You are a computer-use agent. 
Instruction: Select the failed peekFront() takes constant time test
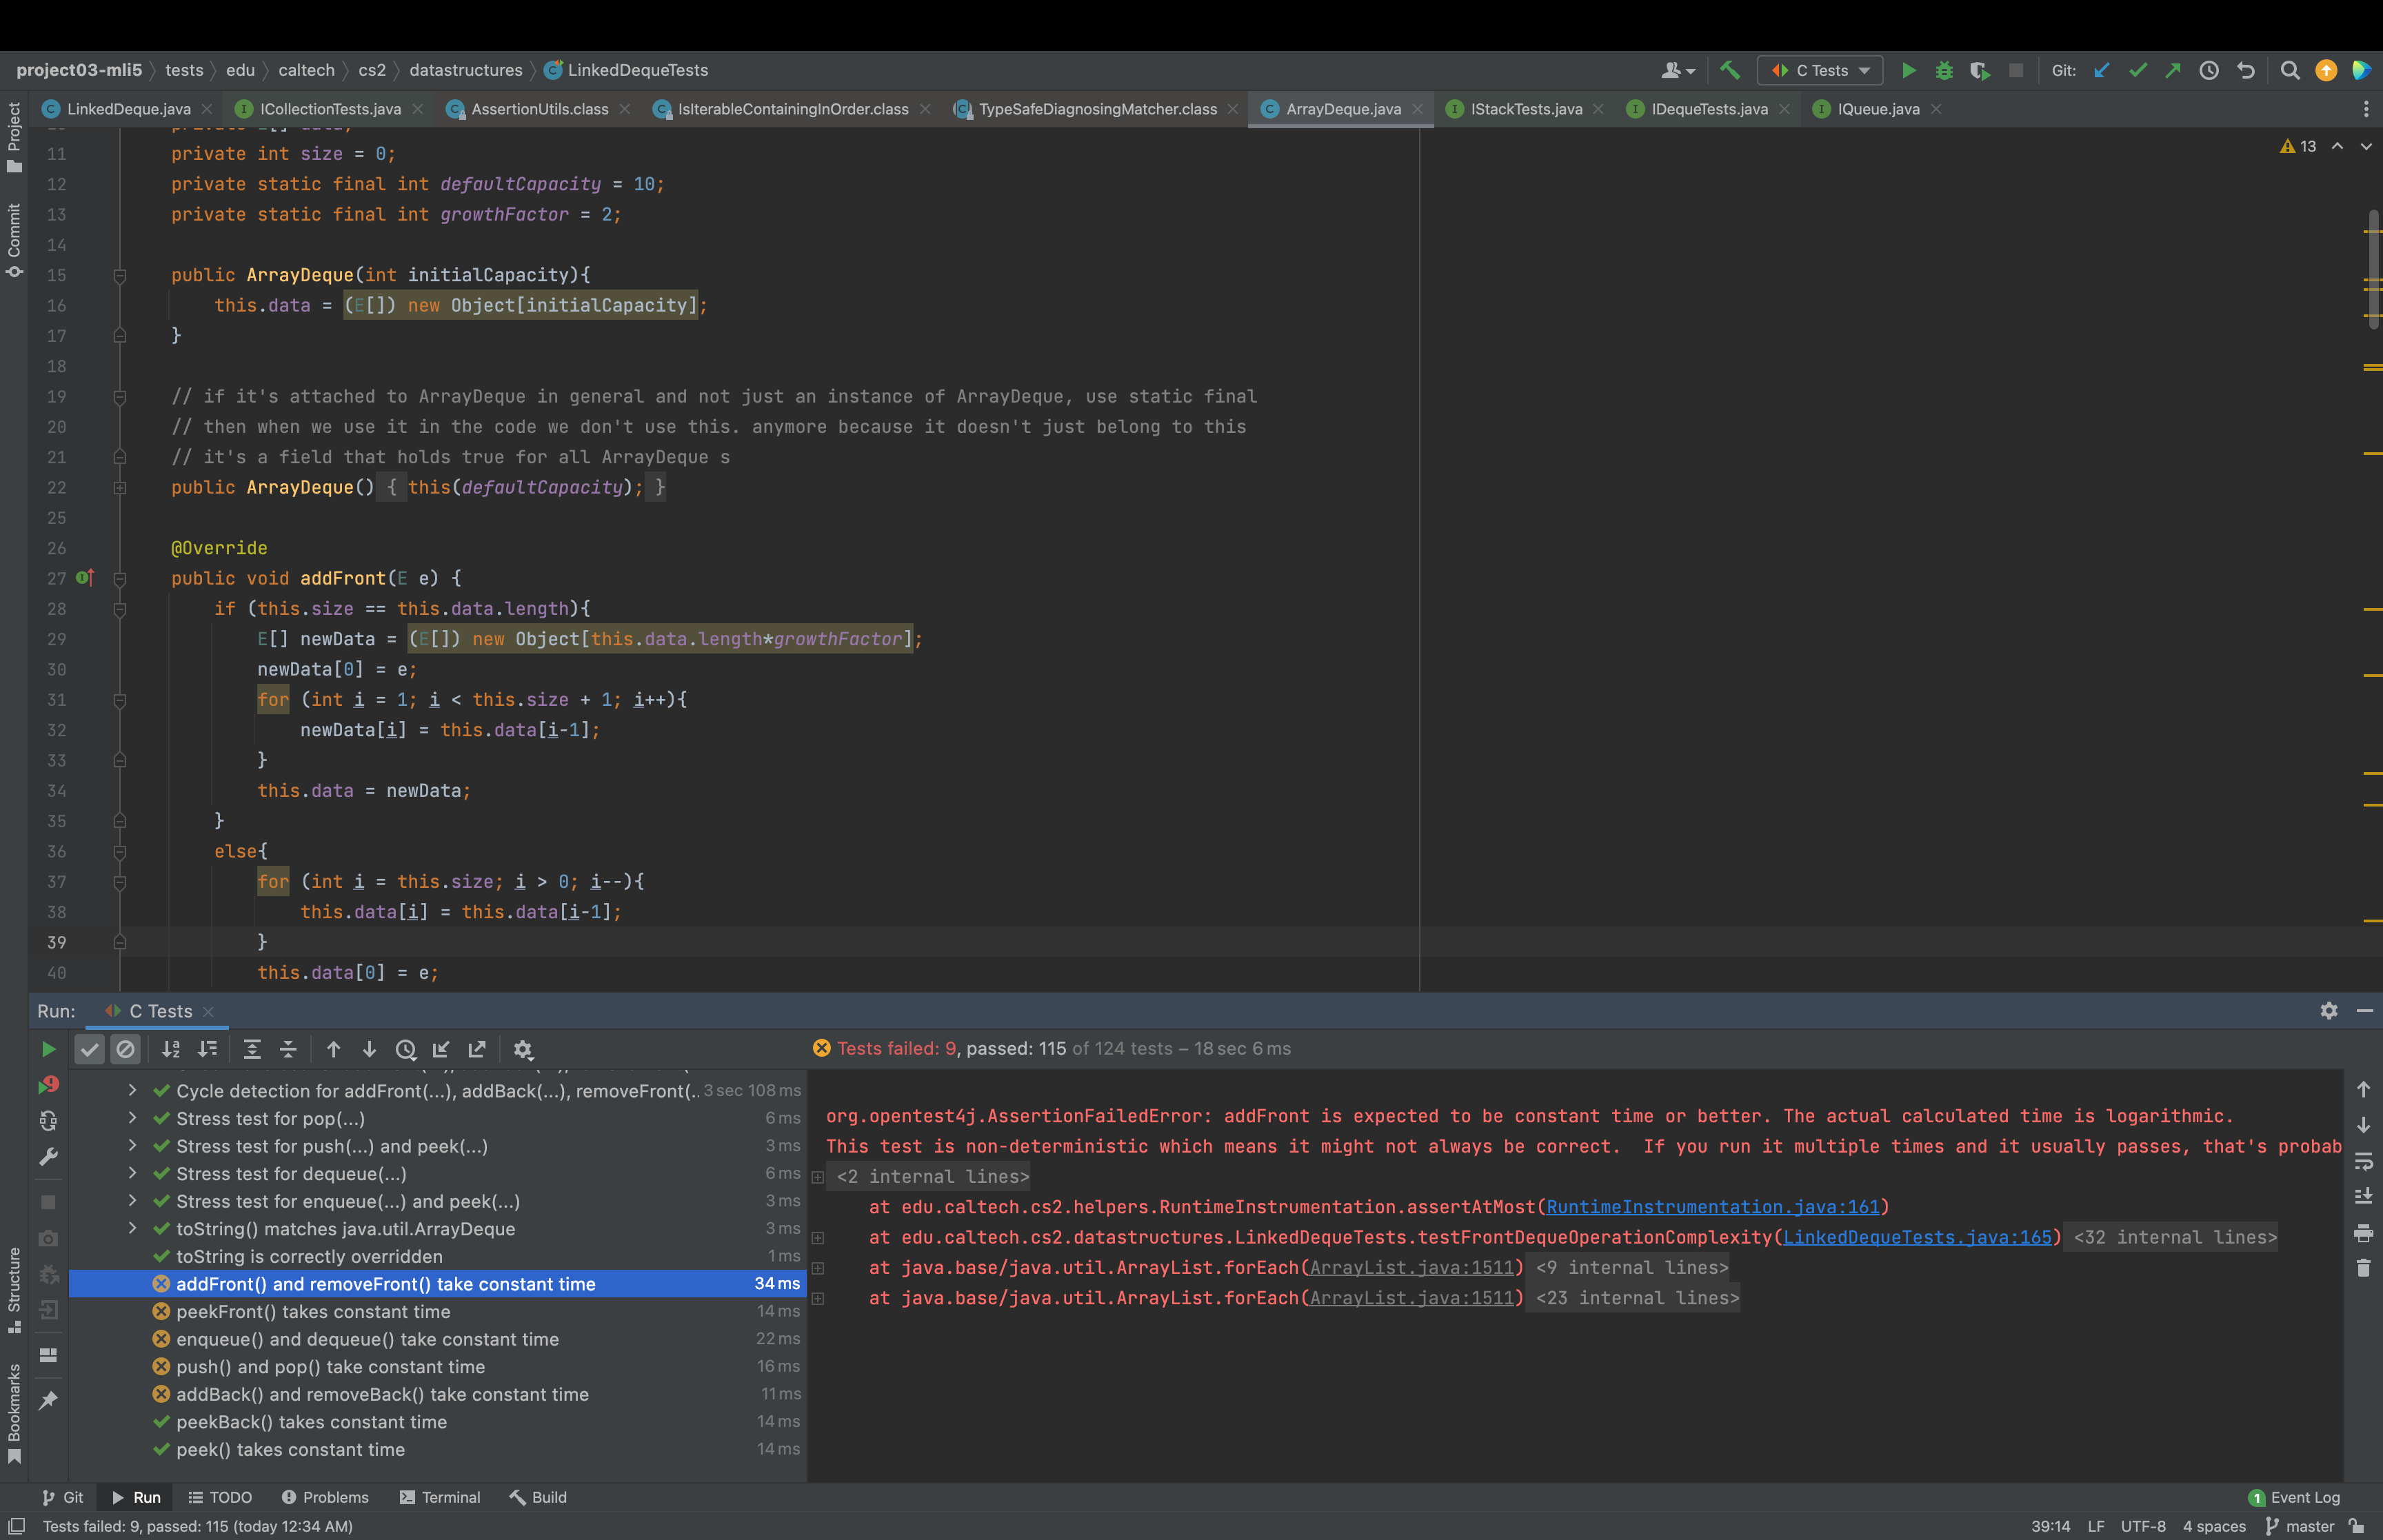(313, 1311)
